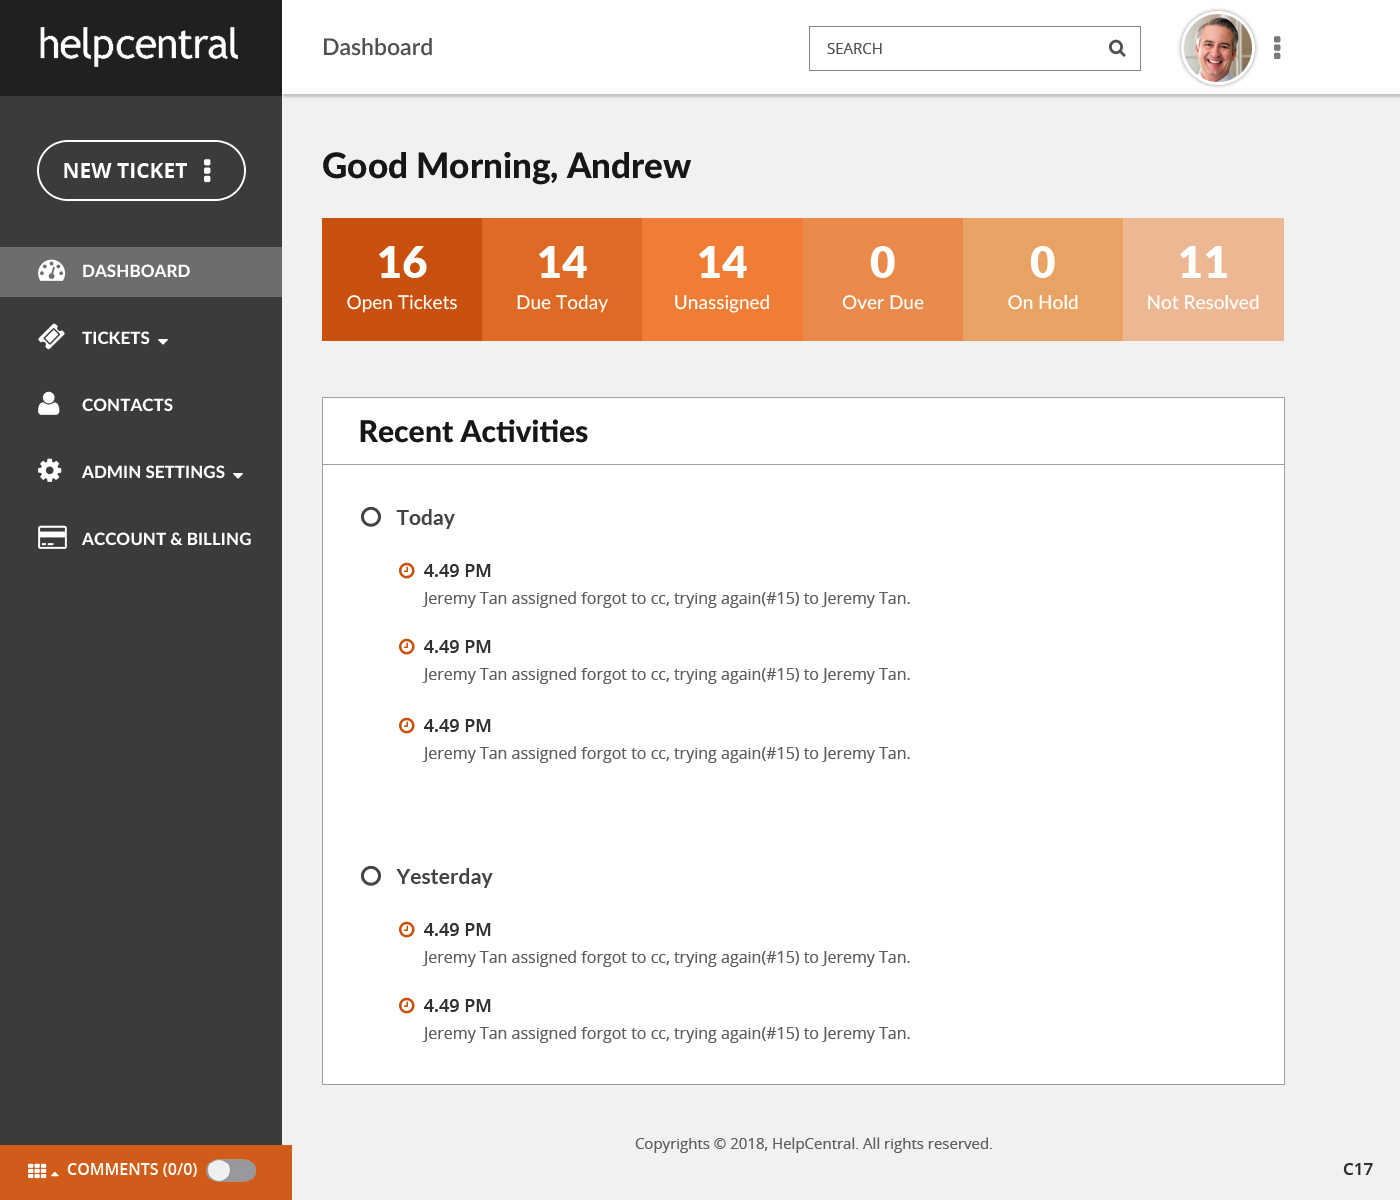The height and width of the screenshot is (1200, 1400).
Task: Click the grid icon in Comments bar
Action: pyautogui.click(x=37, y=1171)
